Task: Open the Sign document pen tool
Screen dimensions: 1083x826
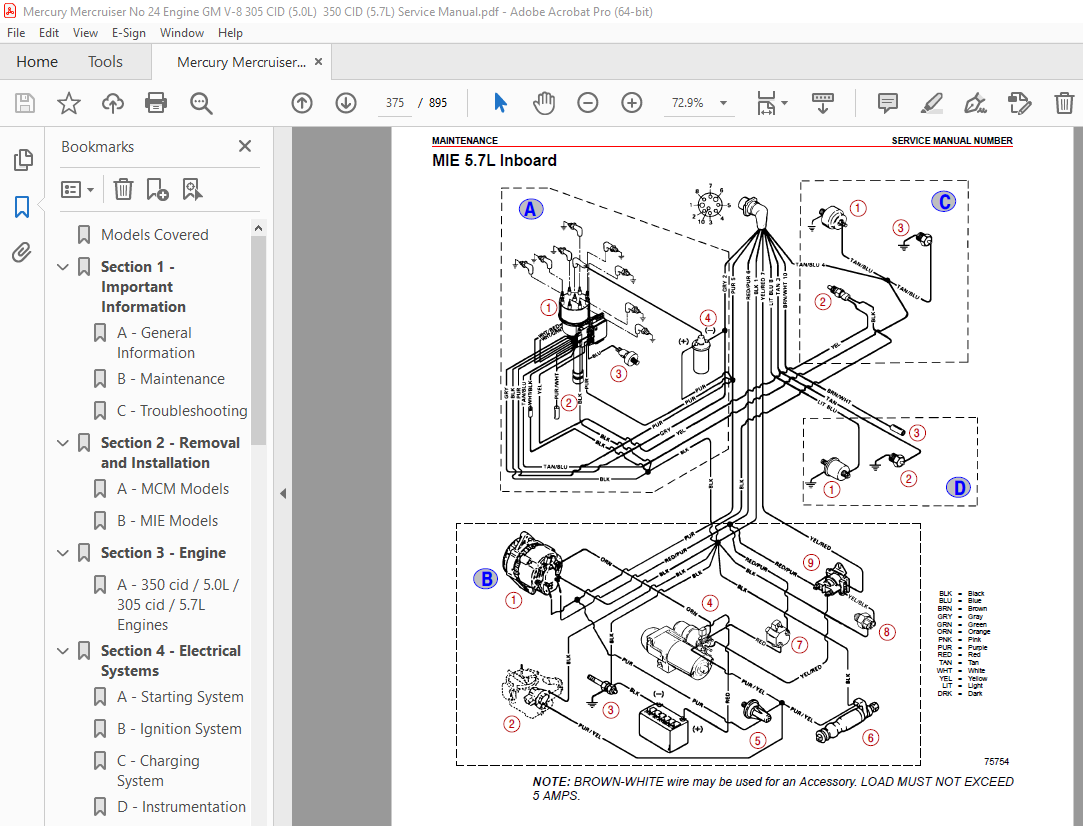Action: point(975,104)
